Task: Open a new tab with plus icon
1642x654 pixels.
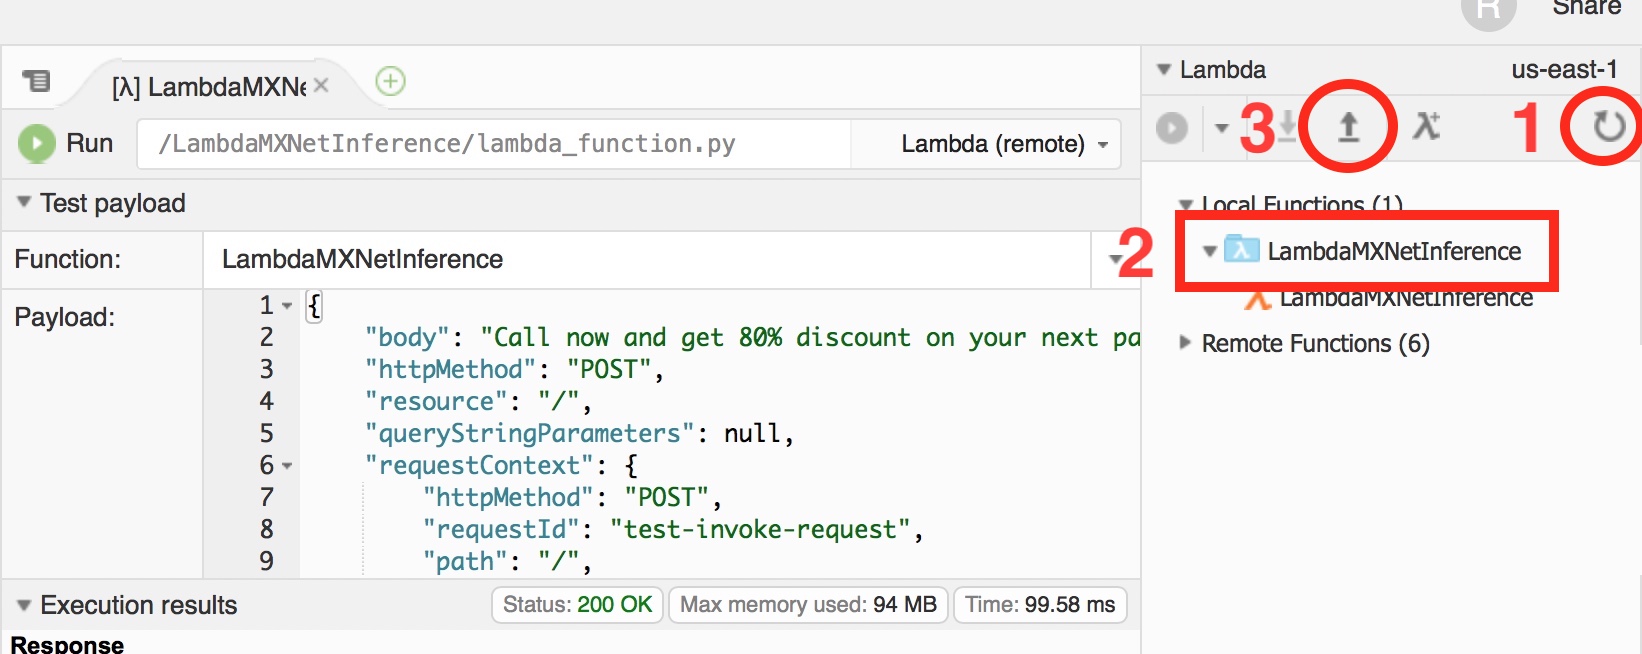Action: click(x=390, y=81)
